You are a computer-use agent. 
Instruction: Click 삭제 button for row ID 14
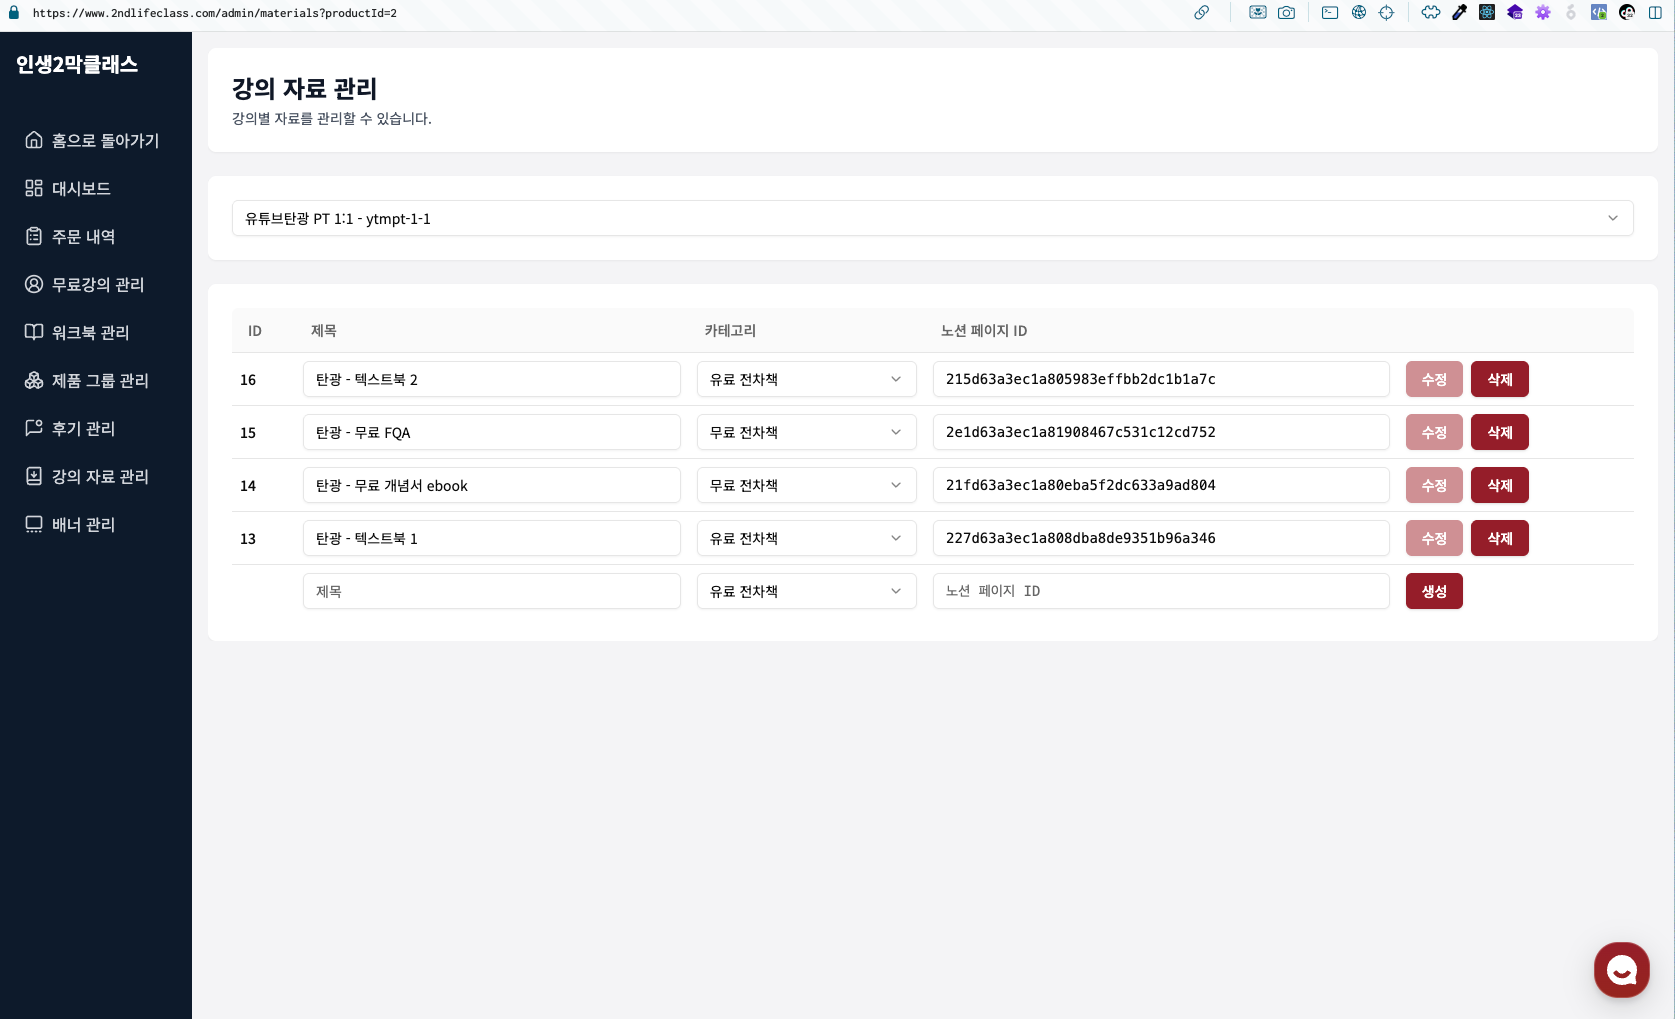click(x=1499, y=485)
